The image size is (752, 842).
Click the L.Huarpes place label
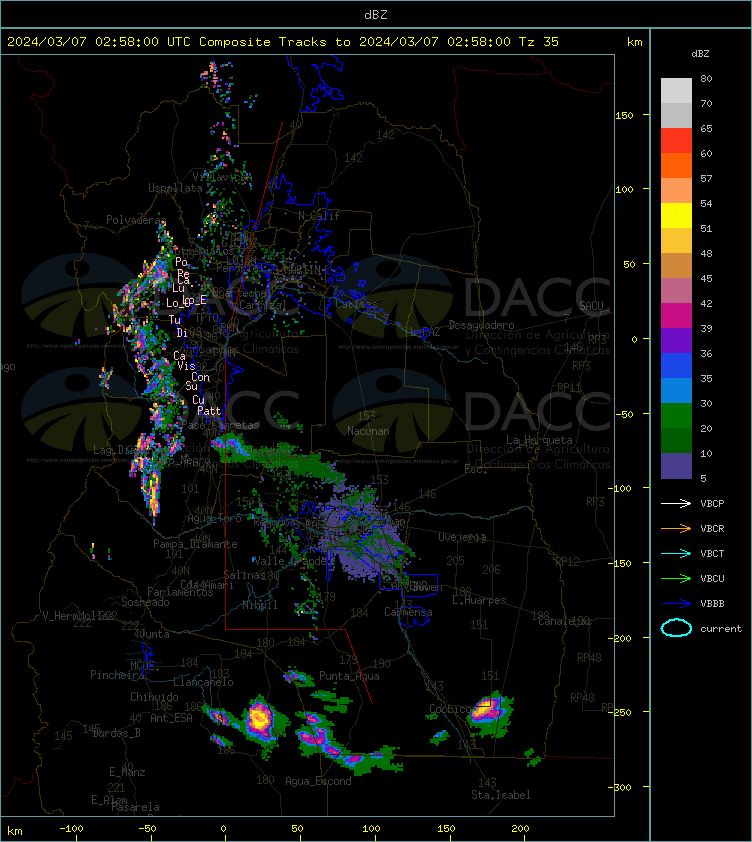pyautogui.click(x=479, y=600)
